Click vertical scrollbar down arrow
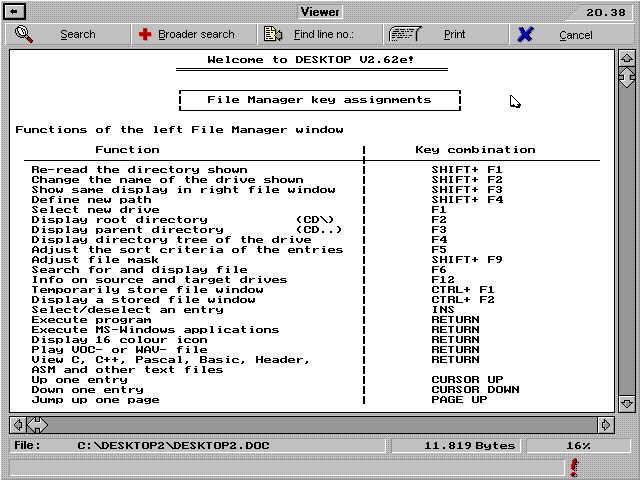The width and height of the screenshot is (640, 480). pyautogui.click(x=627, y=404)
